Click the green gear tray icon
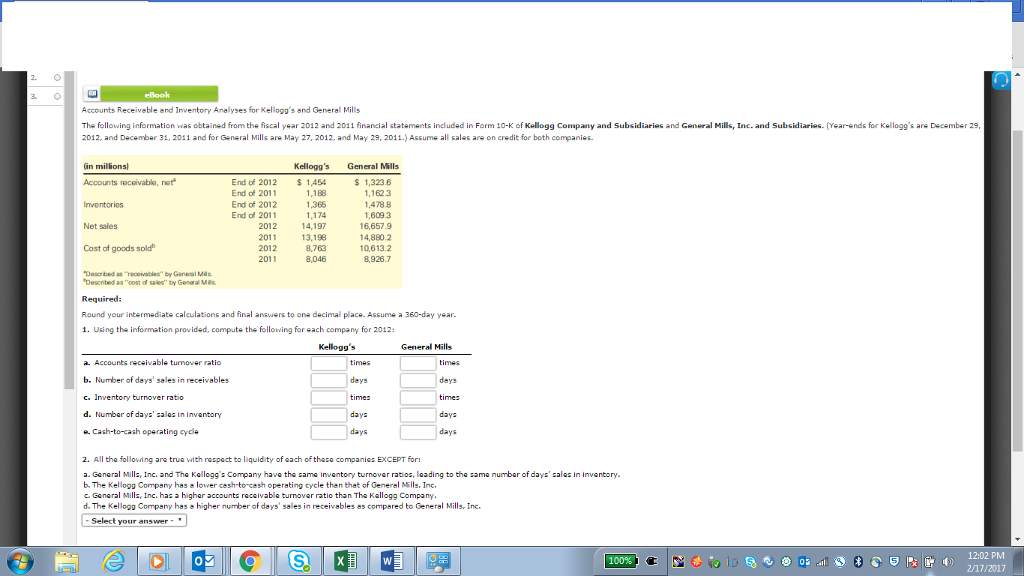1024x576 pixels. [x=786, y=562]
